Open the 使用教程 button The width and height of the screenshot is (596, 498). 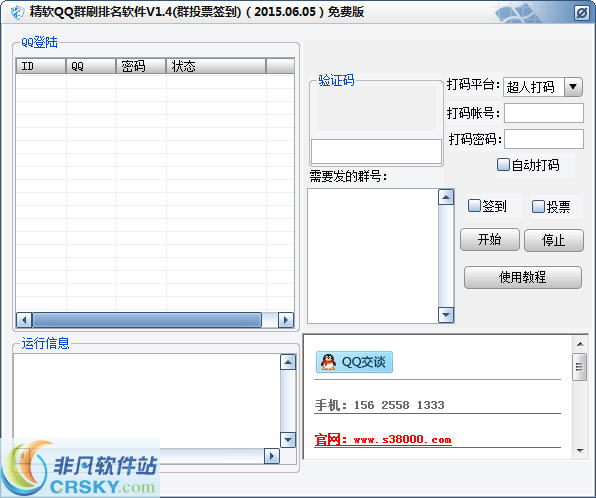pos(523,277)
